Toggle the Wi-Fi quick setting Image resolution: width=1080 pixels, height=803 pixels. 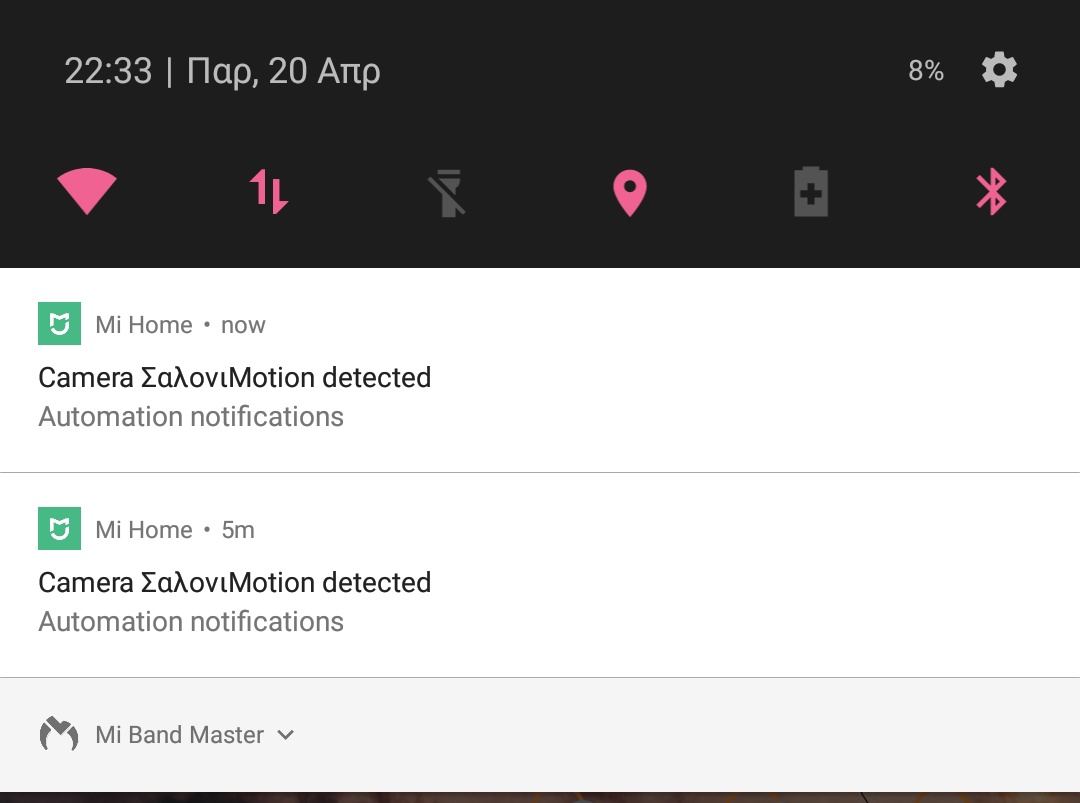(87, 191)
